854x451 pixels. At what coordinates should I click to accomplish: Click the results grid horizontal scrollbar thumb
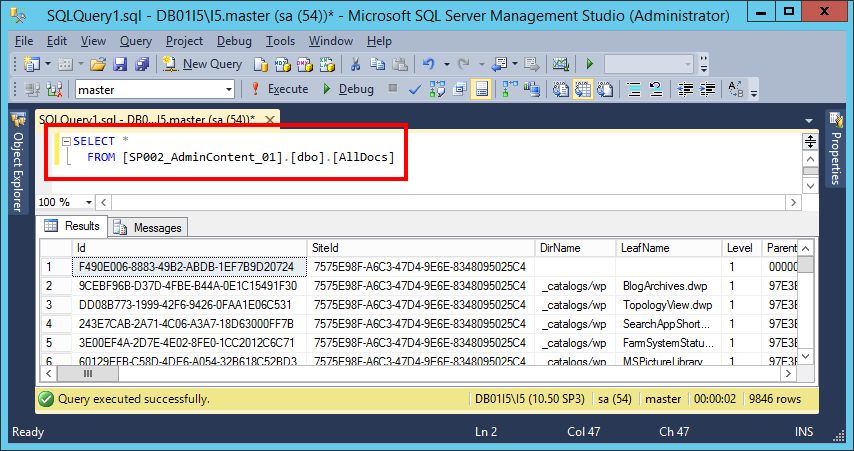(x=88, y=374)
